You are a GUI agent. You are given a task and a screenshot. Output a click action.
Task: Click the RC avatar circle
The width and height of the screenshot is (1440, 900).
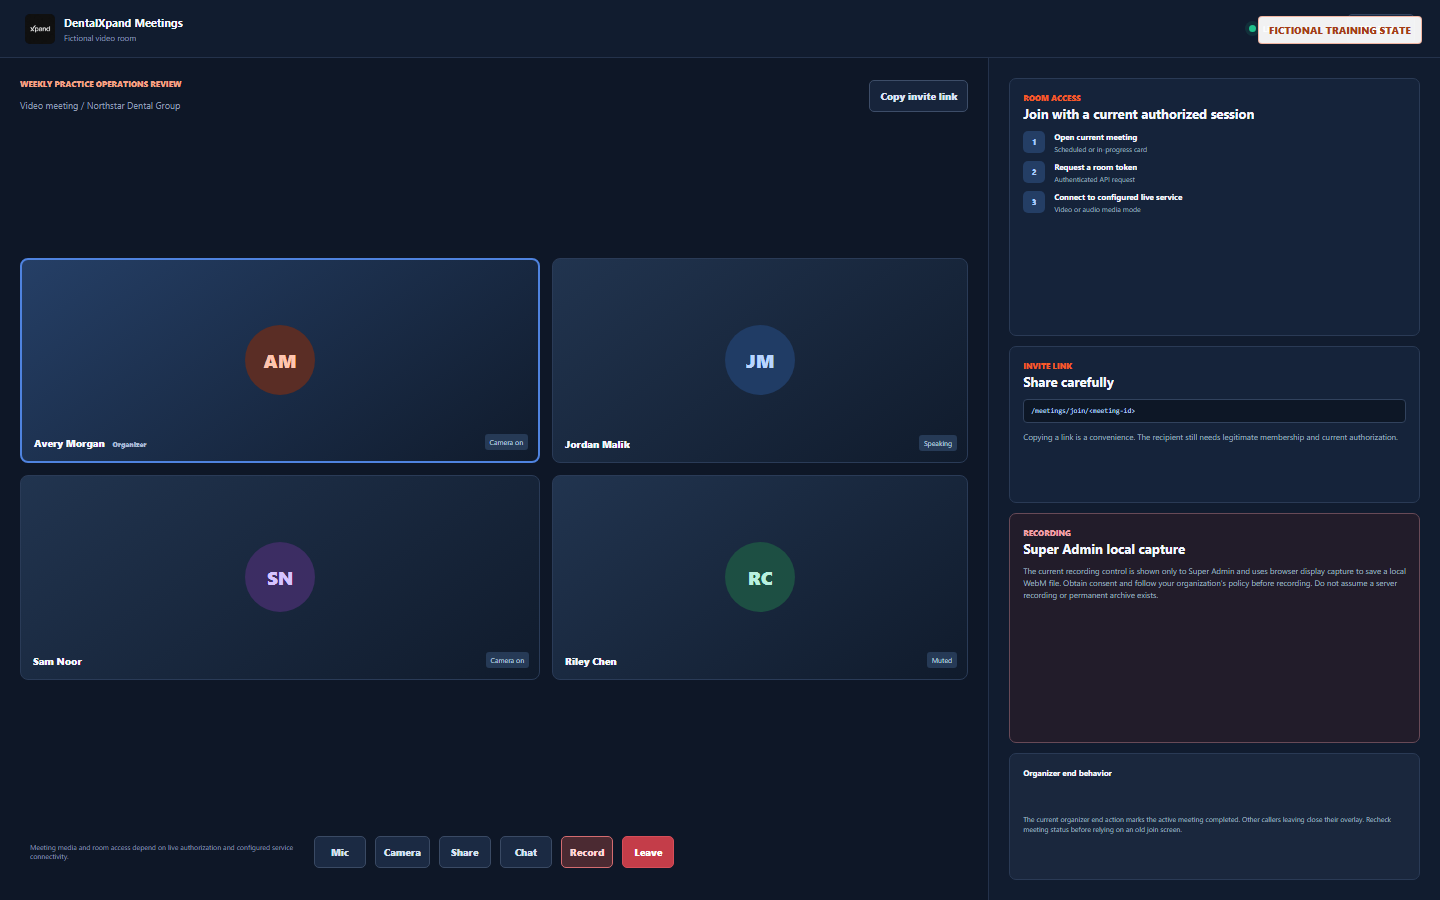[x=760, y=577]
